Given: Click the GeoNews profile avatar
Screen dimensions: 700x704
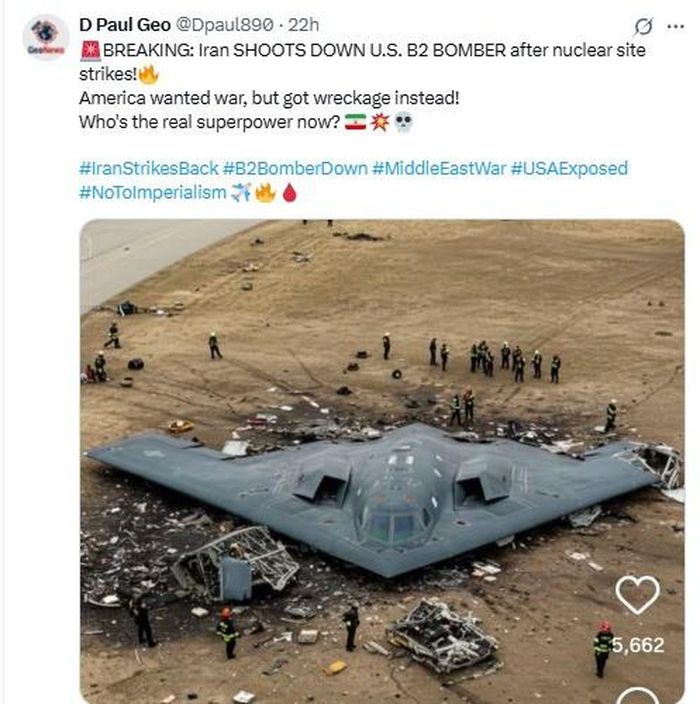Looking at the screenshot, I should [45, 38].
